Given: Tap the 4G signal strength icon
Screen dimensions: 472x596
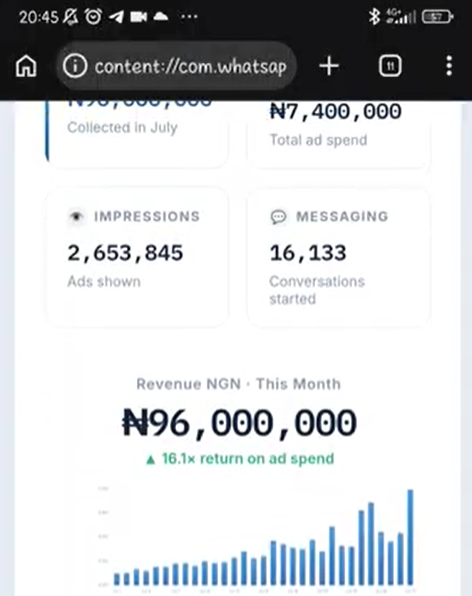Looking at the screenshot, I should pyautogui.click(x=401, y=17).
